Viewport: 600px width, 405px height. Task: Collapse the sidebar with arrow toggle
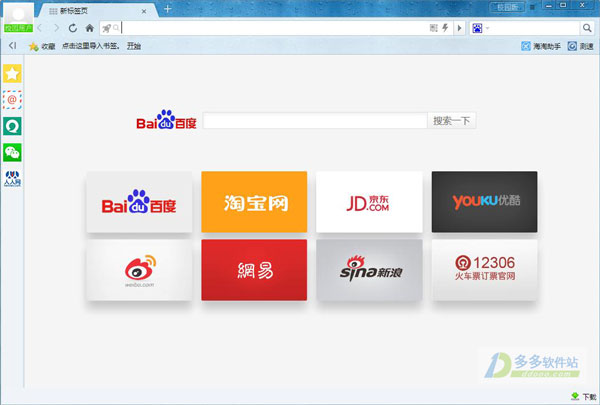click(12, 46)
